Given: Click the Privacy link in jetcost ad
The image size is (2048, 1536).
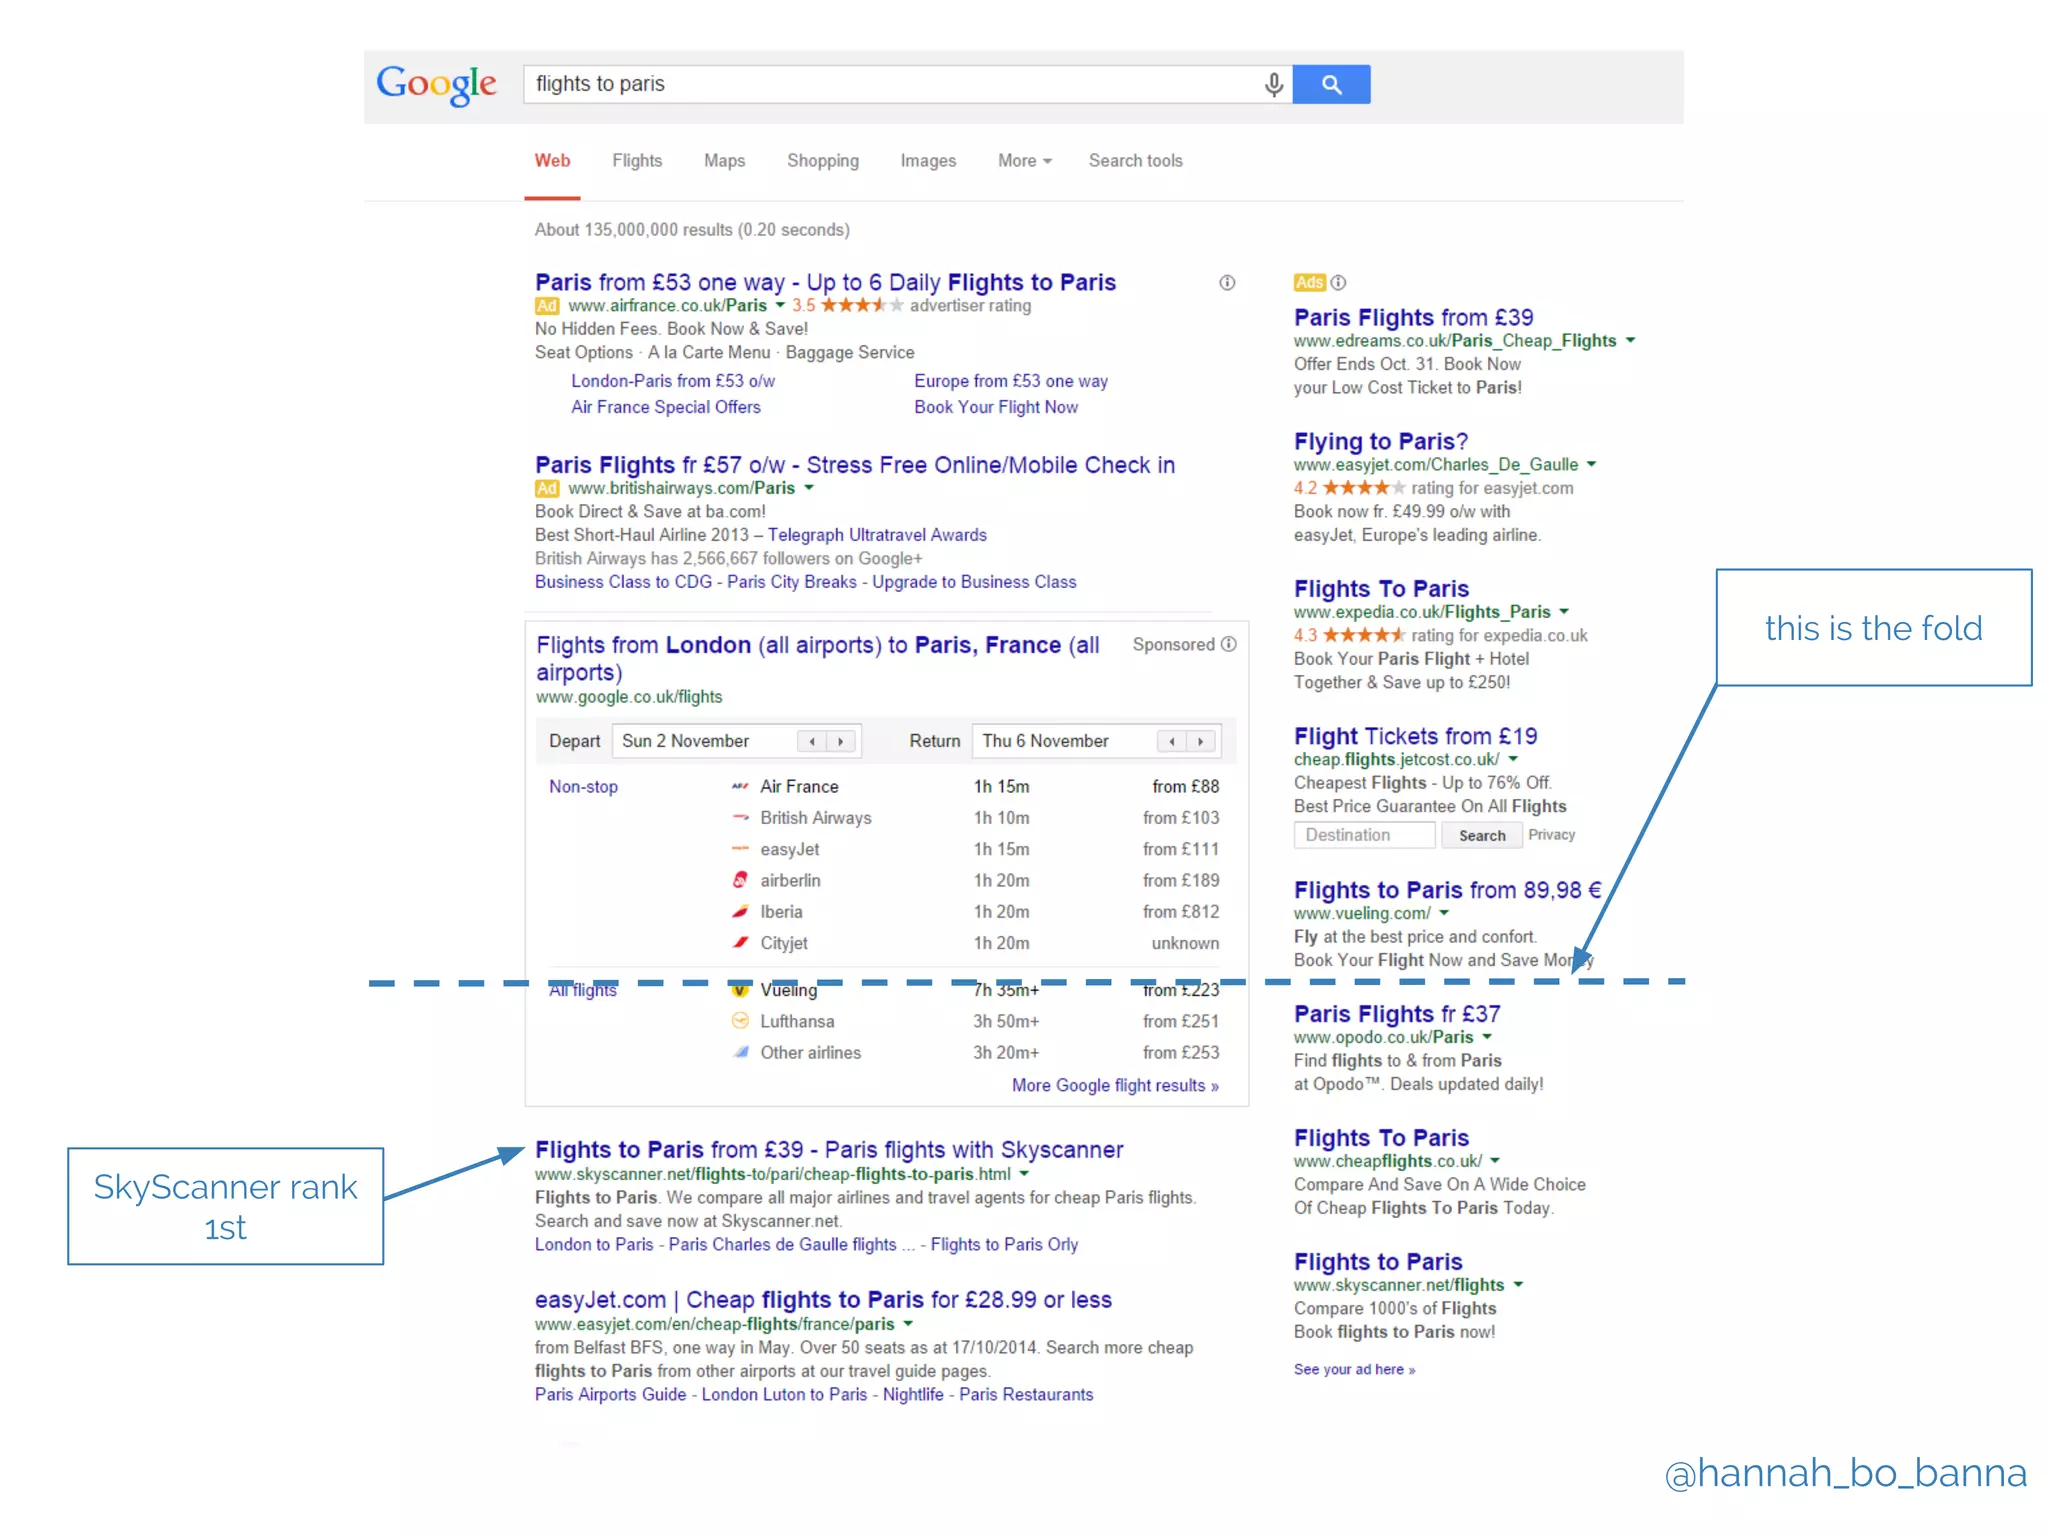Looking at the screenshot, I should coord(1551,835).
